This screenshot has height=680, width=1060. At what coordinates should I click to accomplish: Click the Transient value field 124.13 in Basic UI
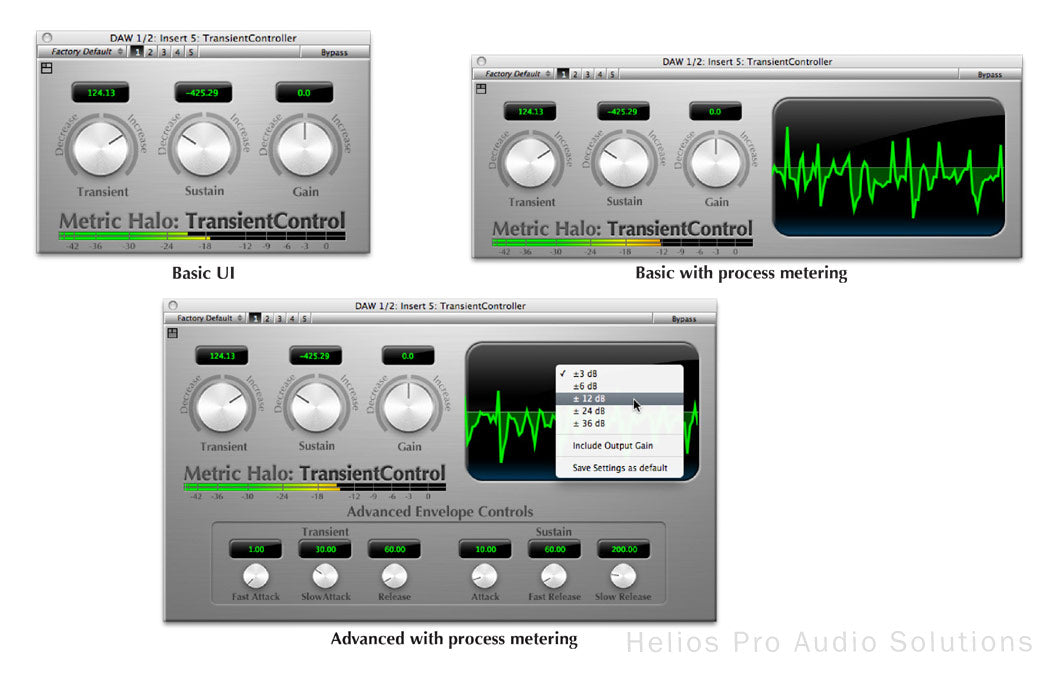(x=101, y=92)
